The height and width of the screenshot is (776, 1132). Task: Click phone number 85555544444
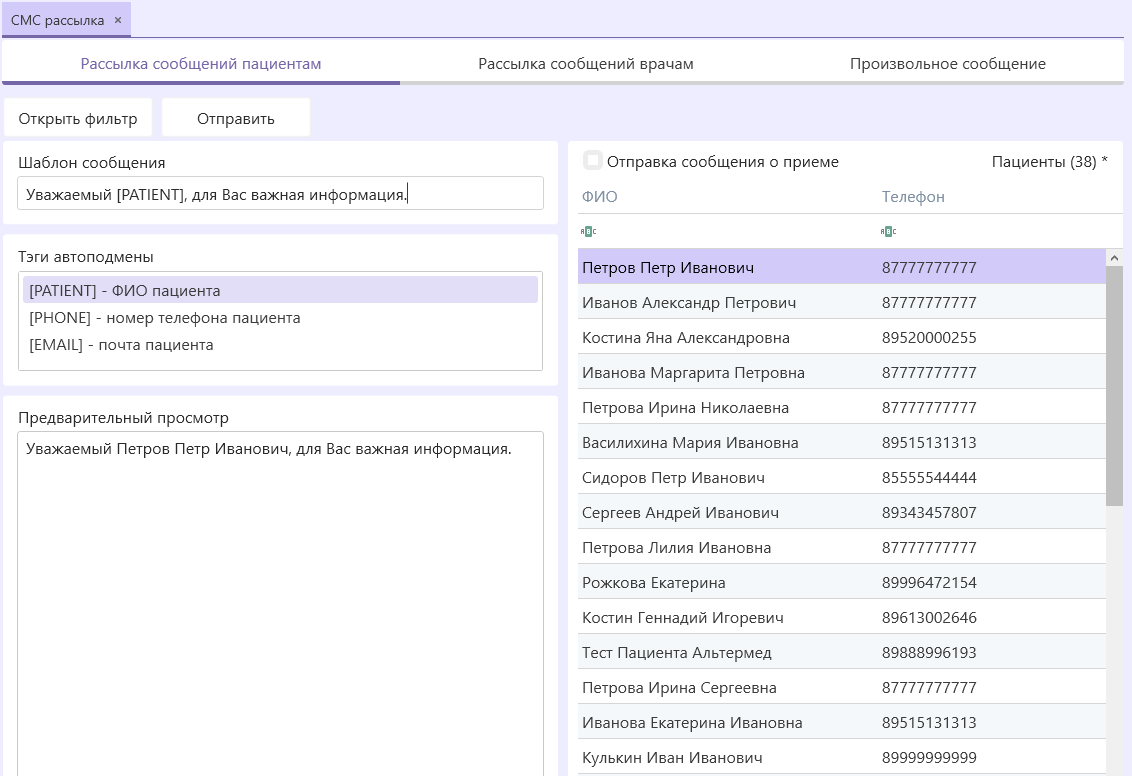point(928,477)
